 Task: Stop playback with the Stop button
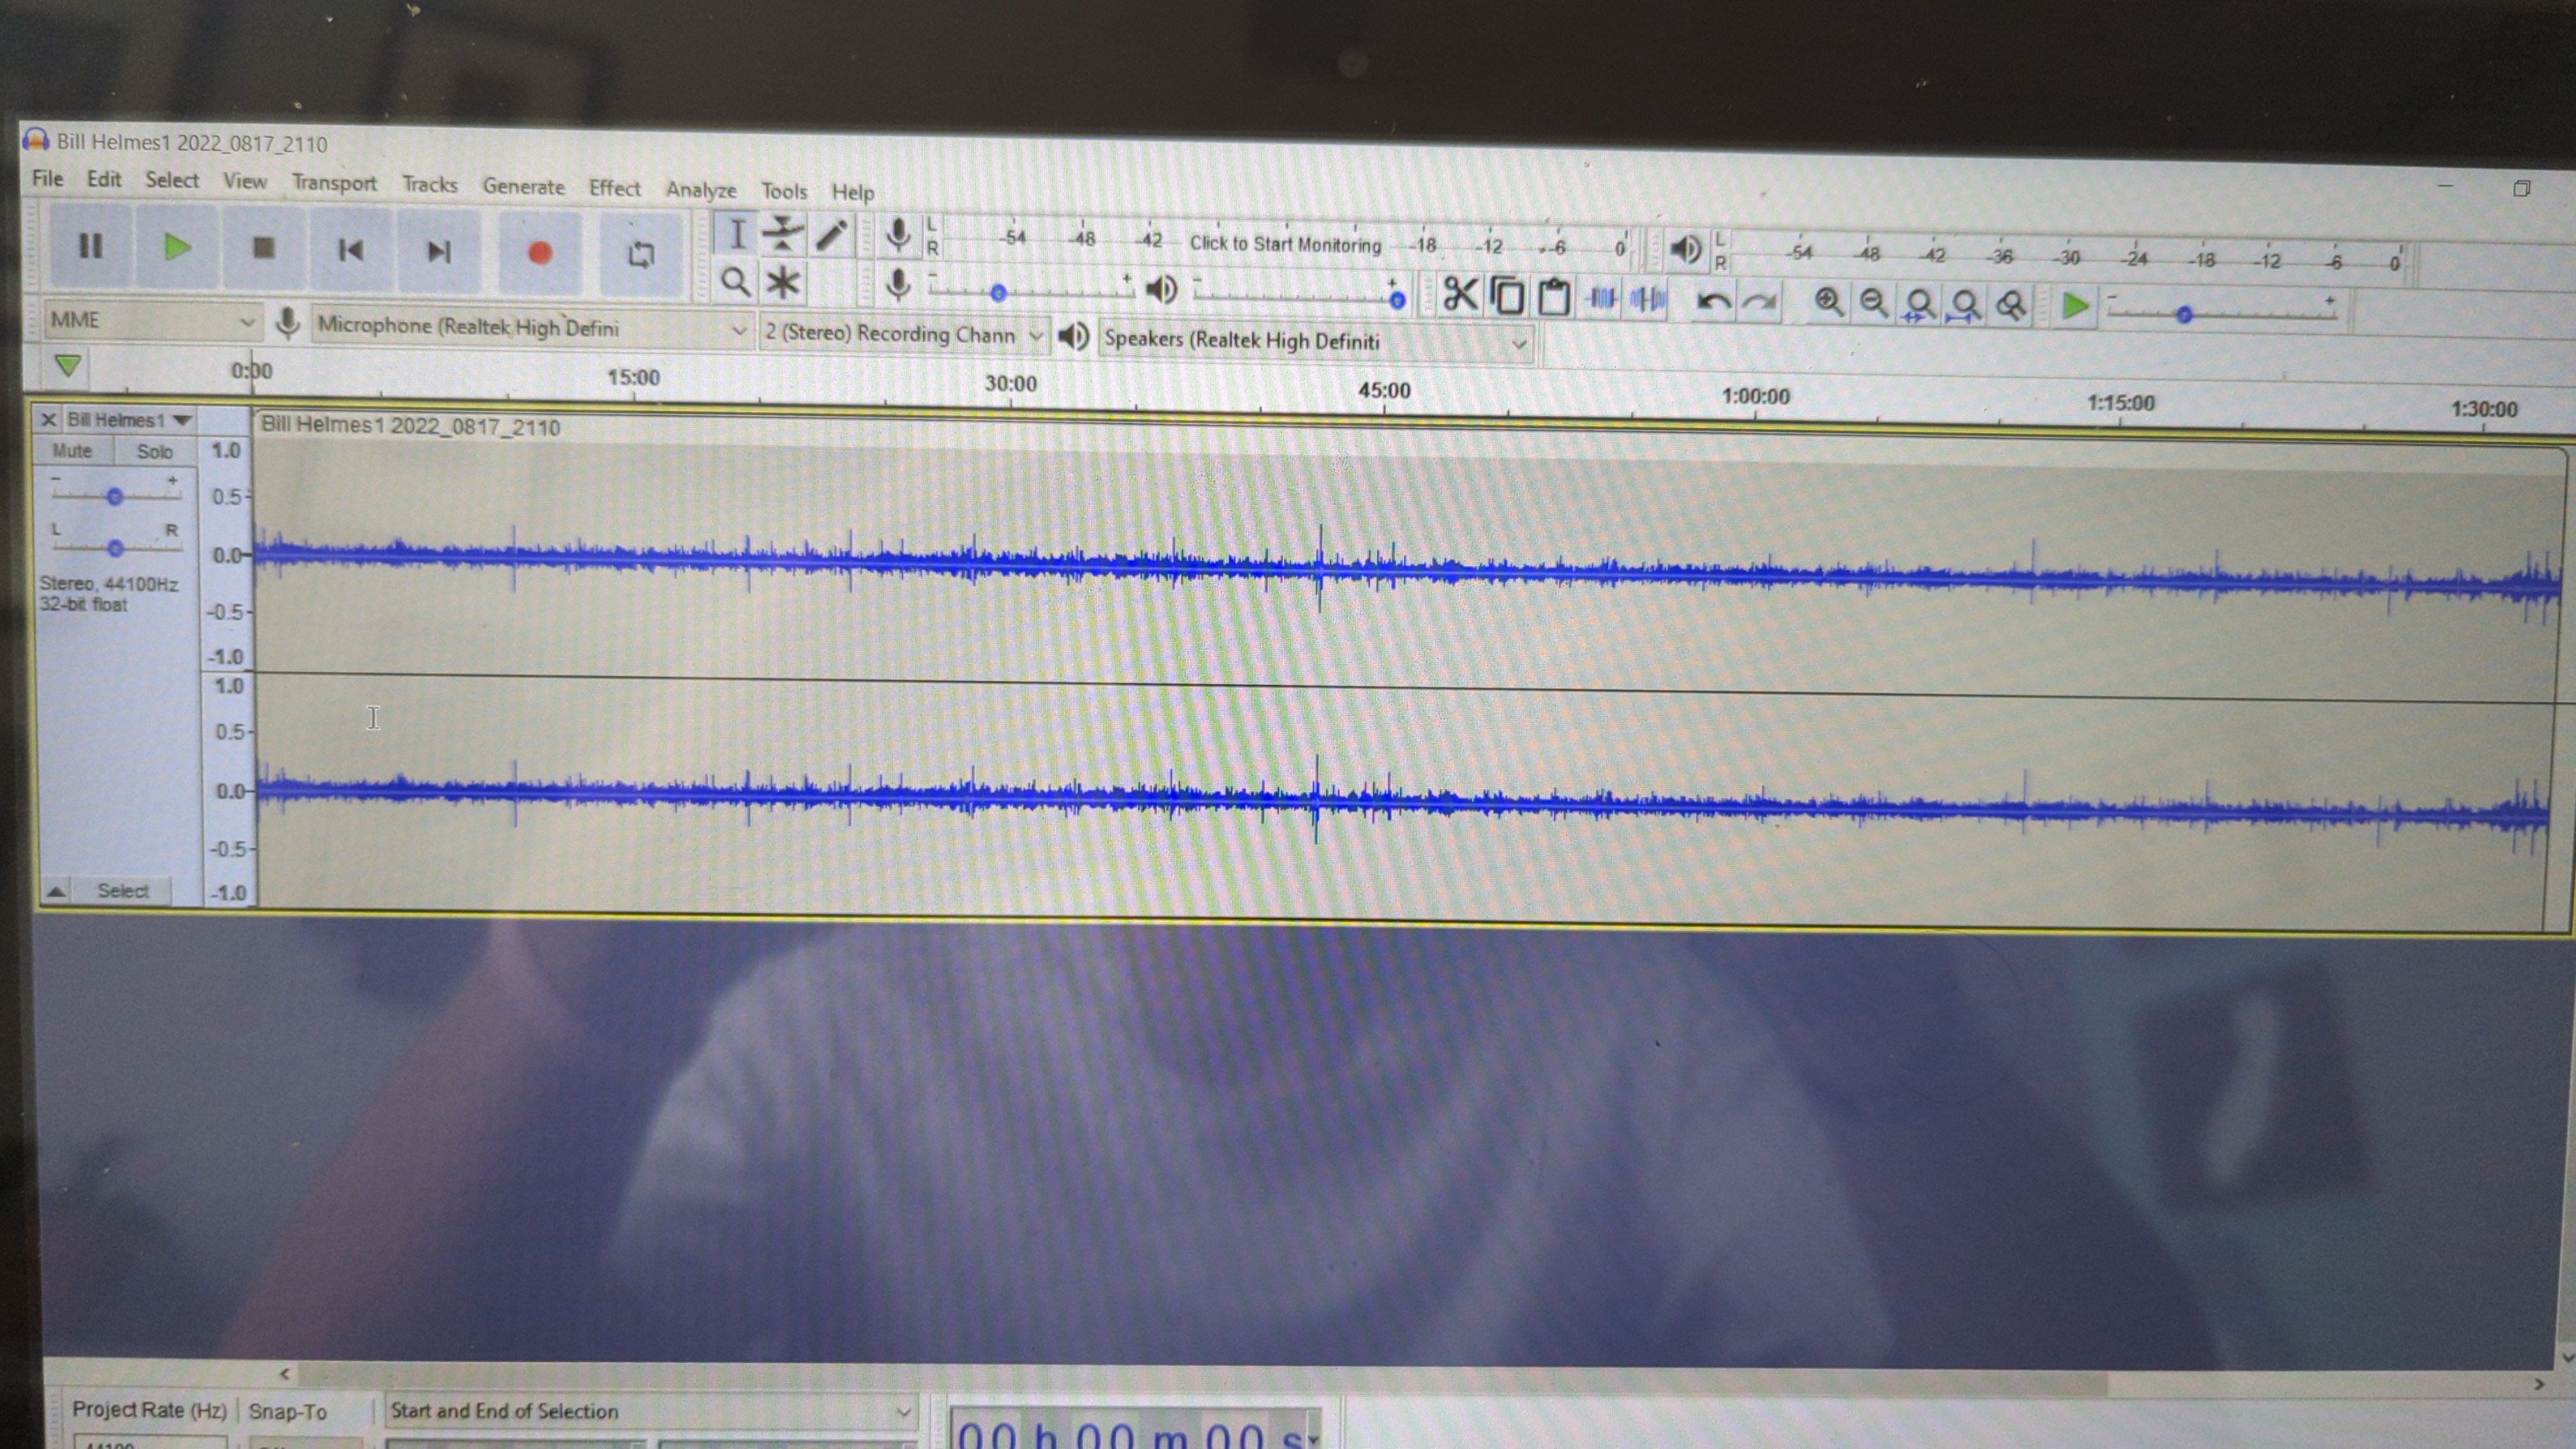[x=263, y=248]
